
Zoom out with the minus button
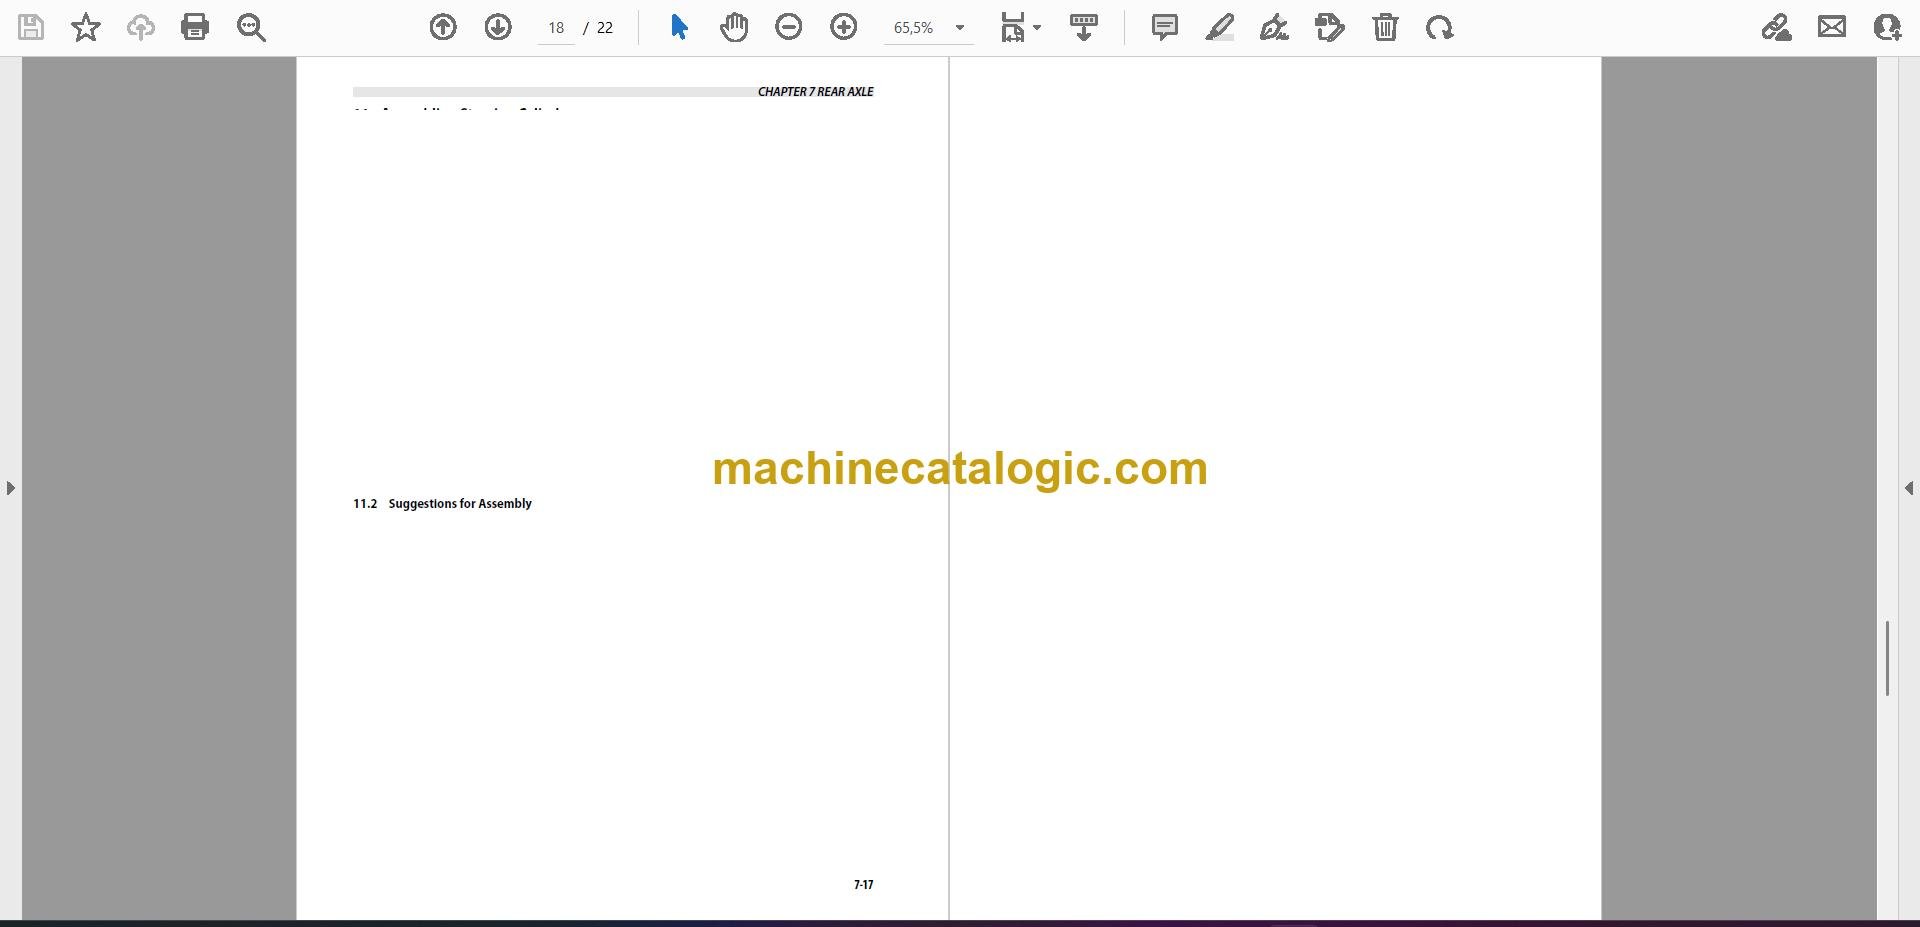789,27
